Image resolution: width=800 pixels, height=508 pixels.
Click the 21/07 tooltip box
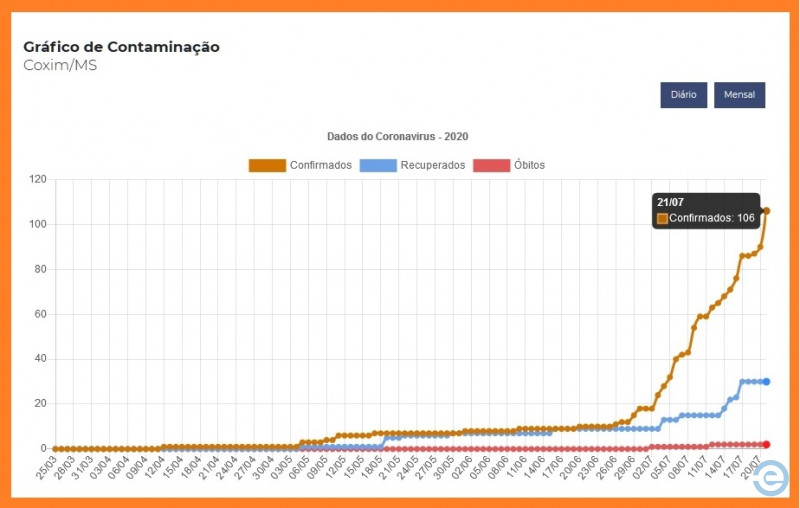[705, 210]
